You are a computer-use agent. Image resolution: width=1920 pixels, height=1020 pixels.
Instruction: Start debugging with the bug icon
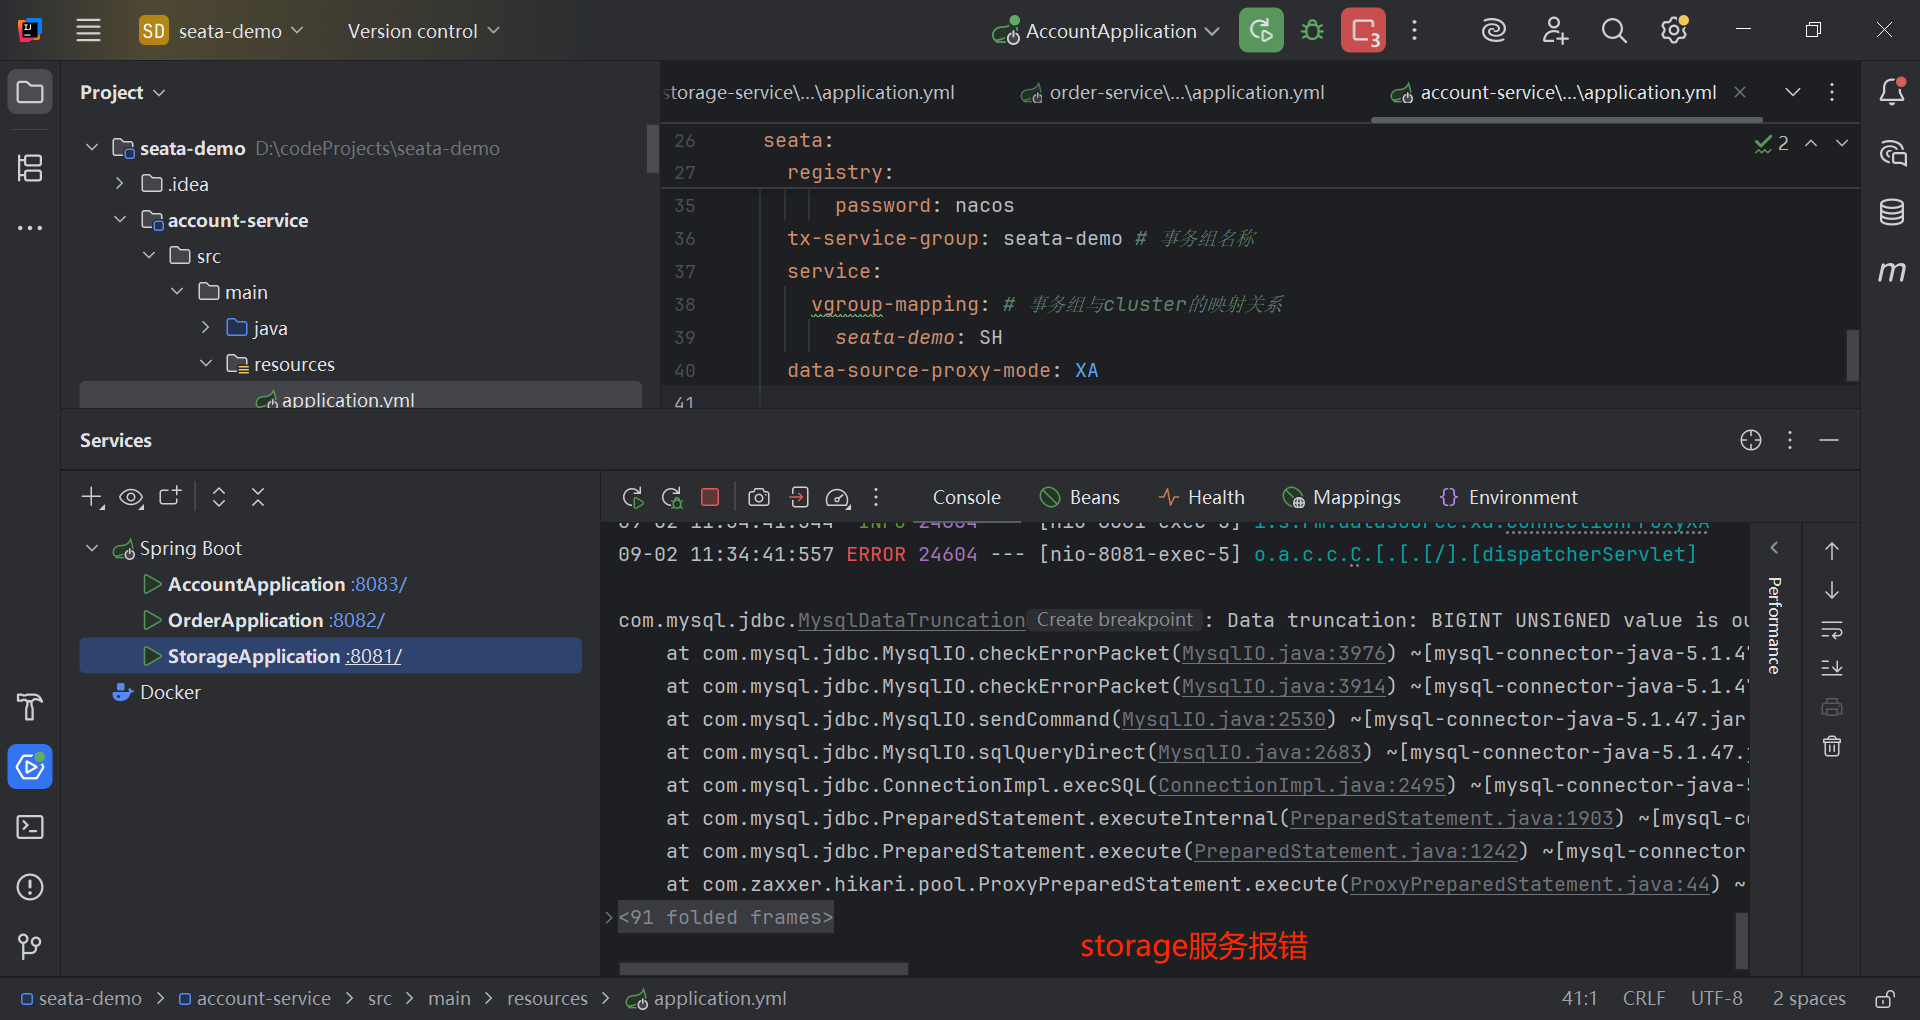pyautogui.click(x=1312, y=30)
